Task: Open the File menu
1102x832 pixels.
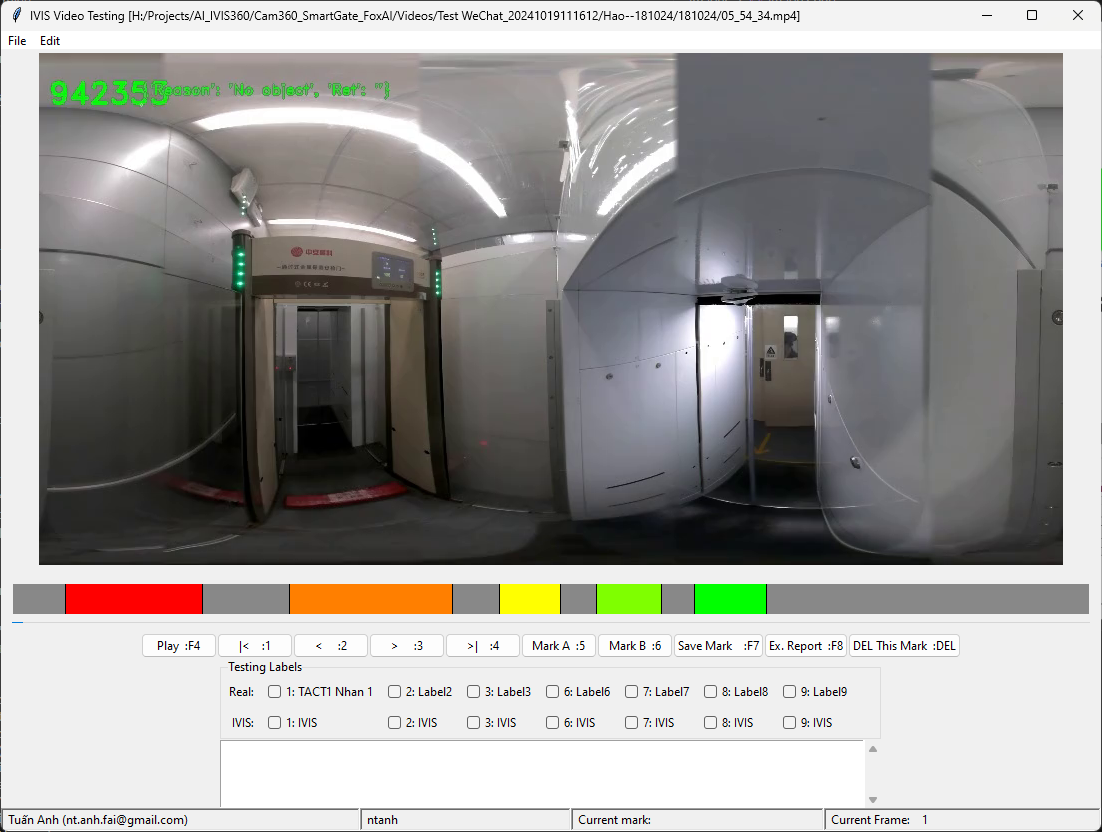Action: click(x=17, y=41)
